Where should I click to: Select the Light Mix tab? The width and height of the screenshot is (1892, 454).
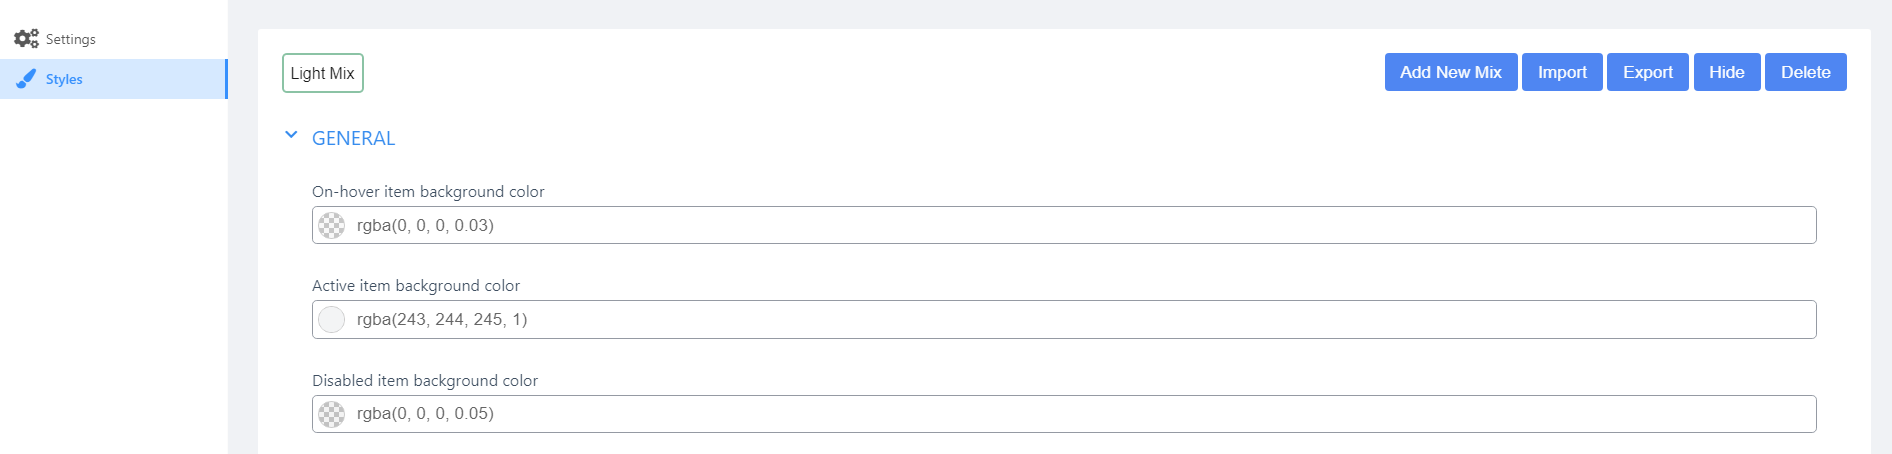[322, 73]
